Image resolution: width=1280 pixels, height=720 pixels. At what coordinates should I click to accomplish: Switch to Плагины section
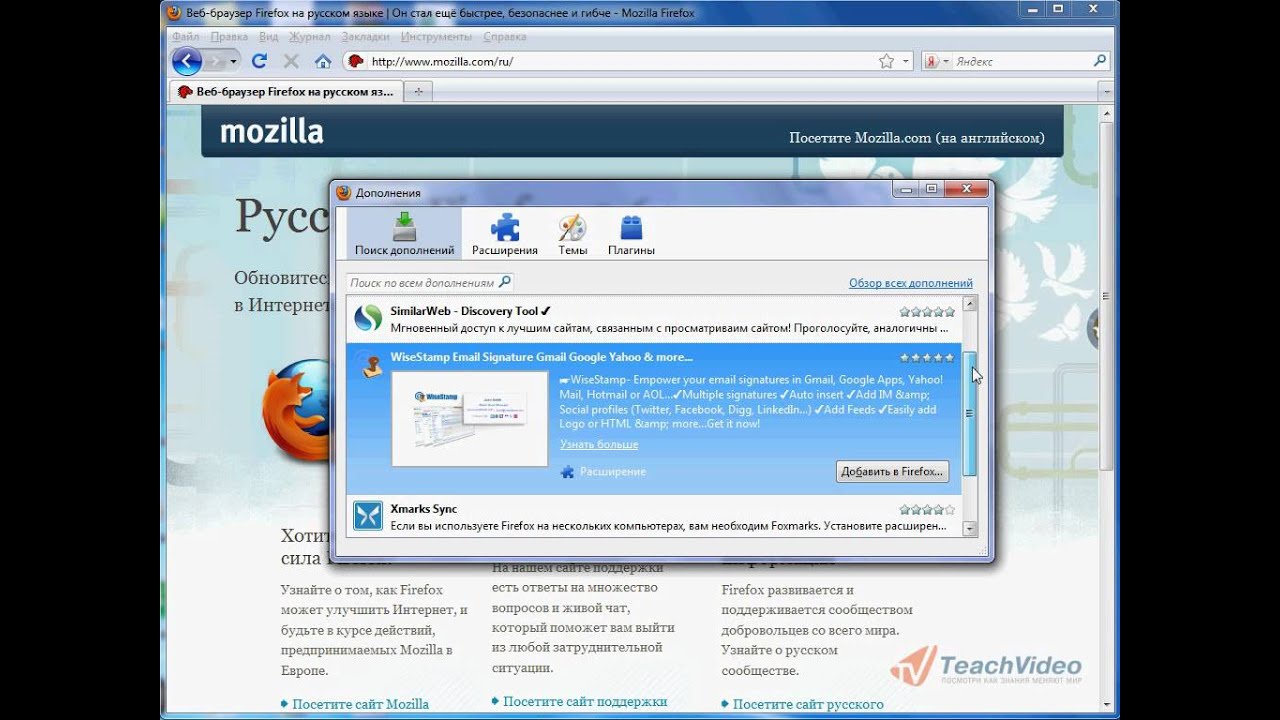coord(631,234)
